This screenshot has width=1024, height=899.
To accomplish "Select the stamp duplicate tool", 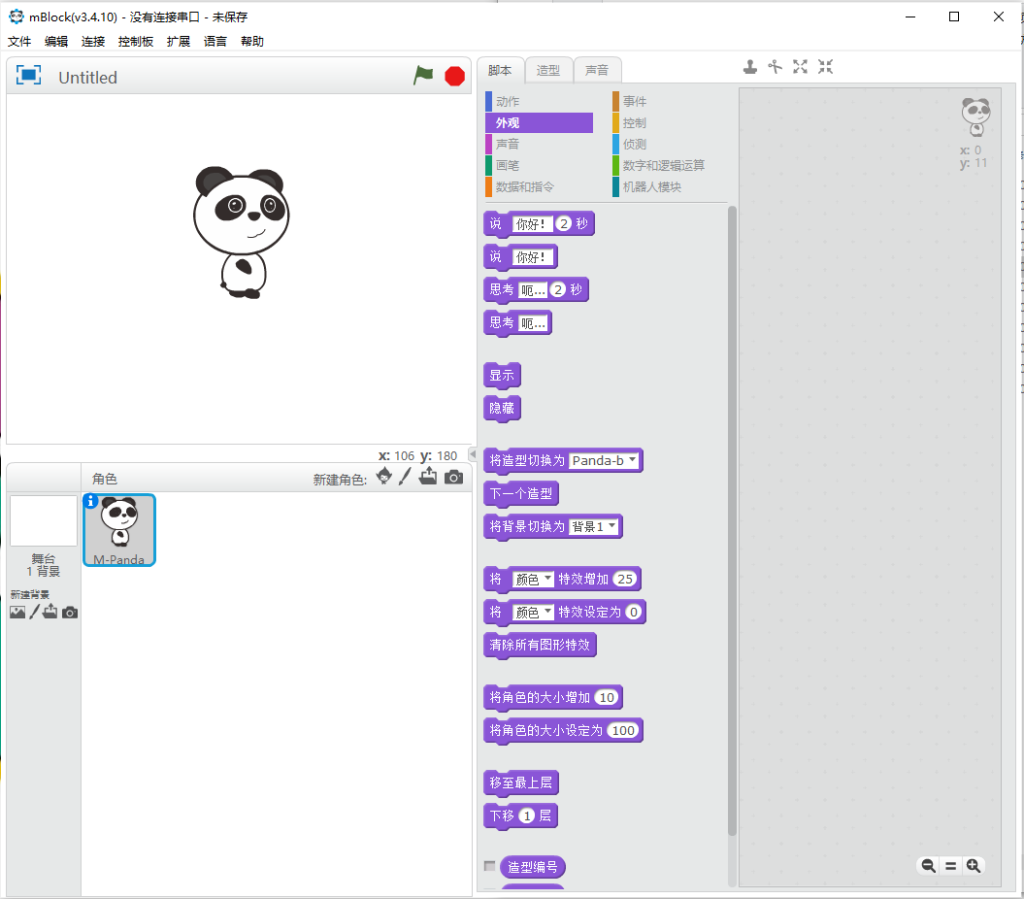I will click(750, 67).
